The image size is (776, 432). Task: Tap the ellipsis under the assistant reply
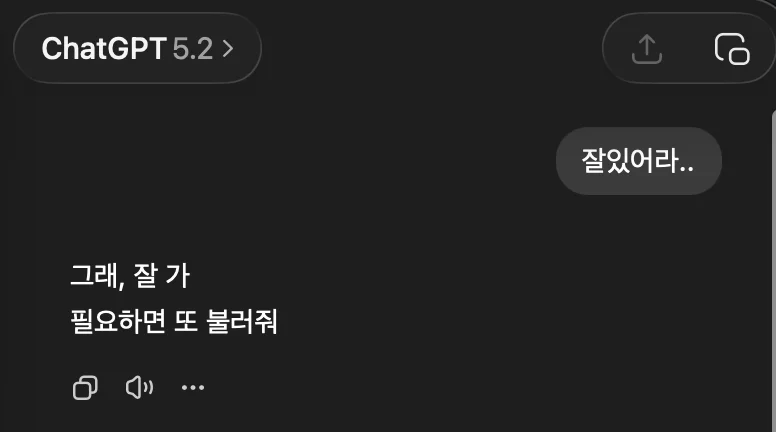193,387
